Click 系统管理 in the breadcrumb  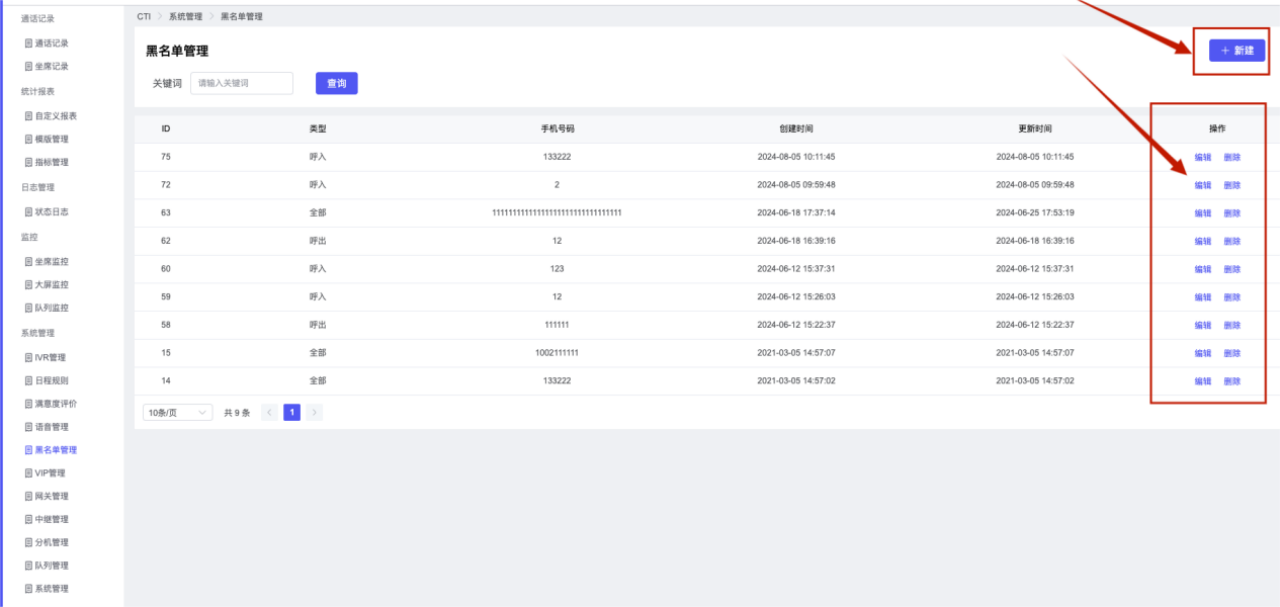pos(185,17)
